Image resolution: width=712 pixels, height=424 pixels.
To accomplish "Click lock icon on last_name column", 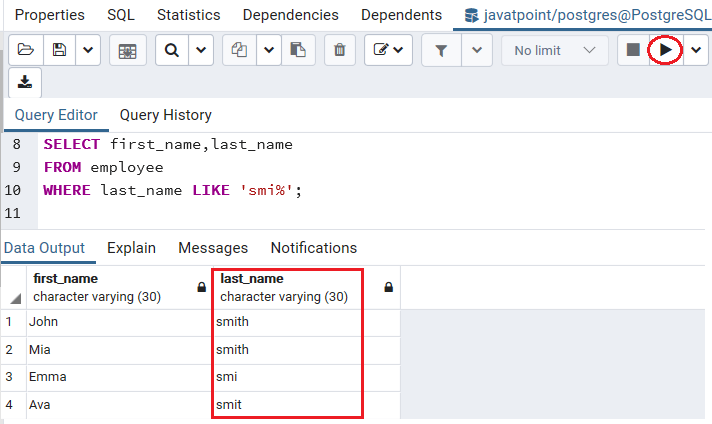I will 388,287.
